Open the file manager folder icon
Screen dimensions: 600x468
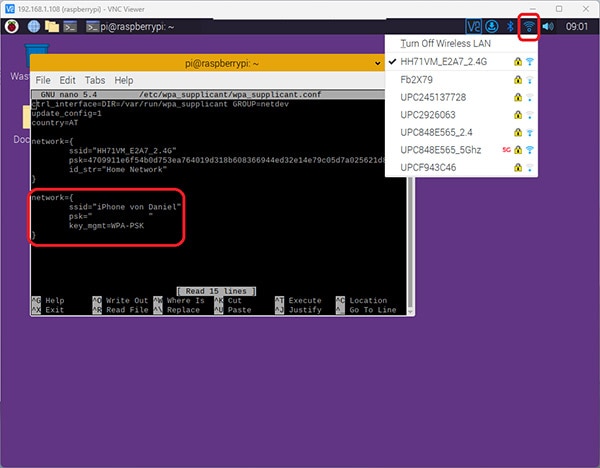click(52, 26)
